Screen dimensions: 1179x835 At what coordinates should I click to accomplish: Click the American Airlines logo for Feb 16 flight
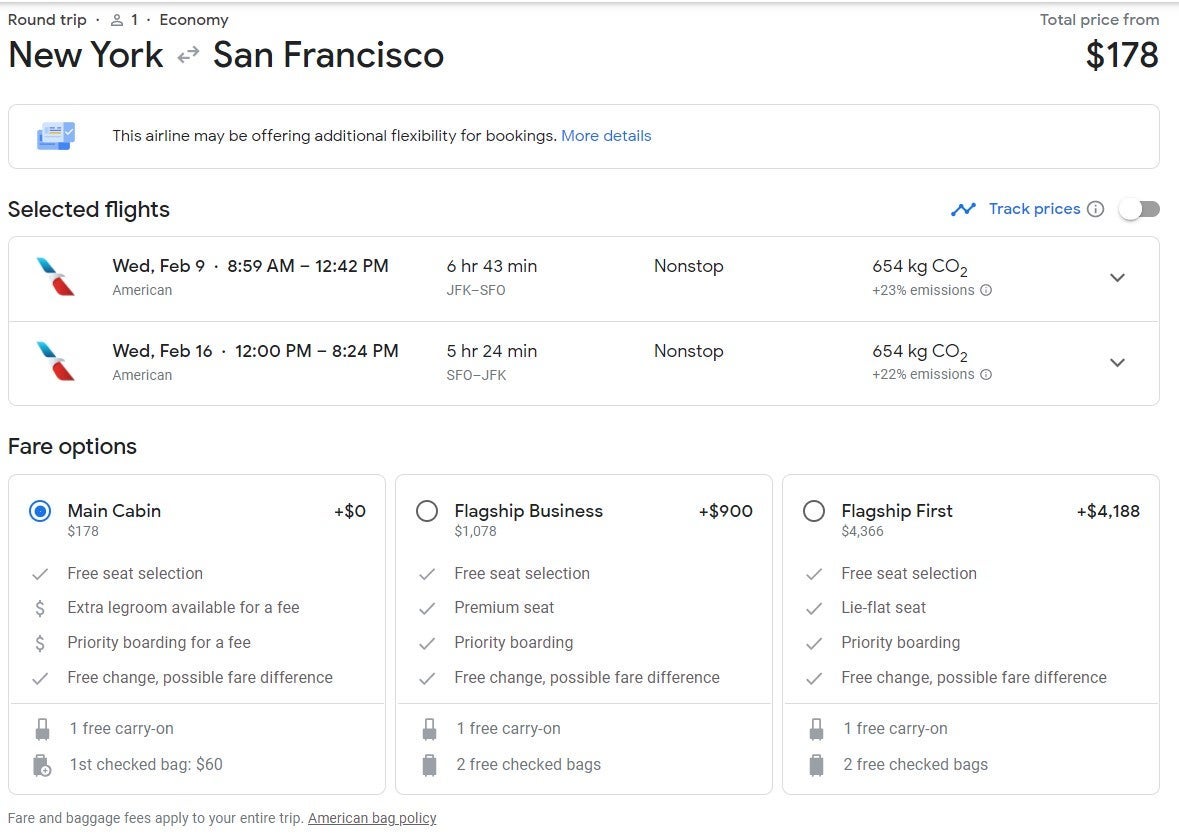[x=56, y=361]
